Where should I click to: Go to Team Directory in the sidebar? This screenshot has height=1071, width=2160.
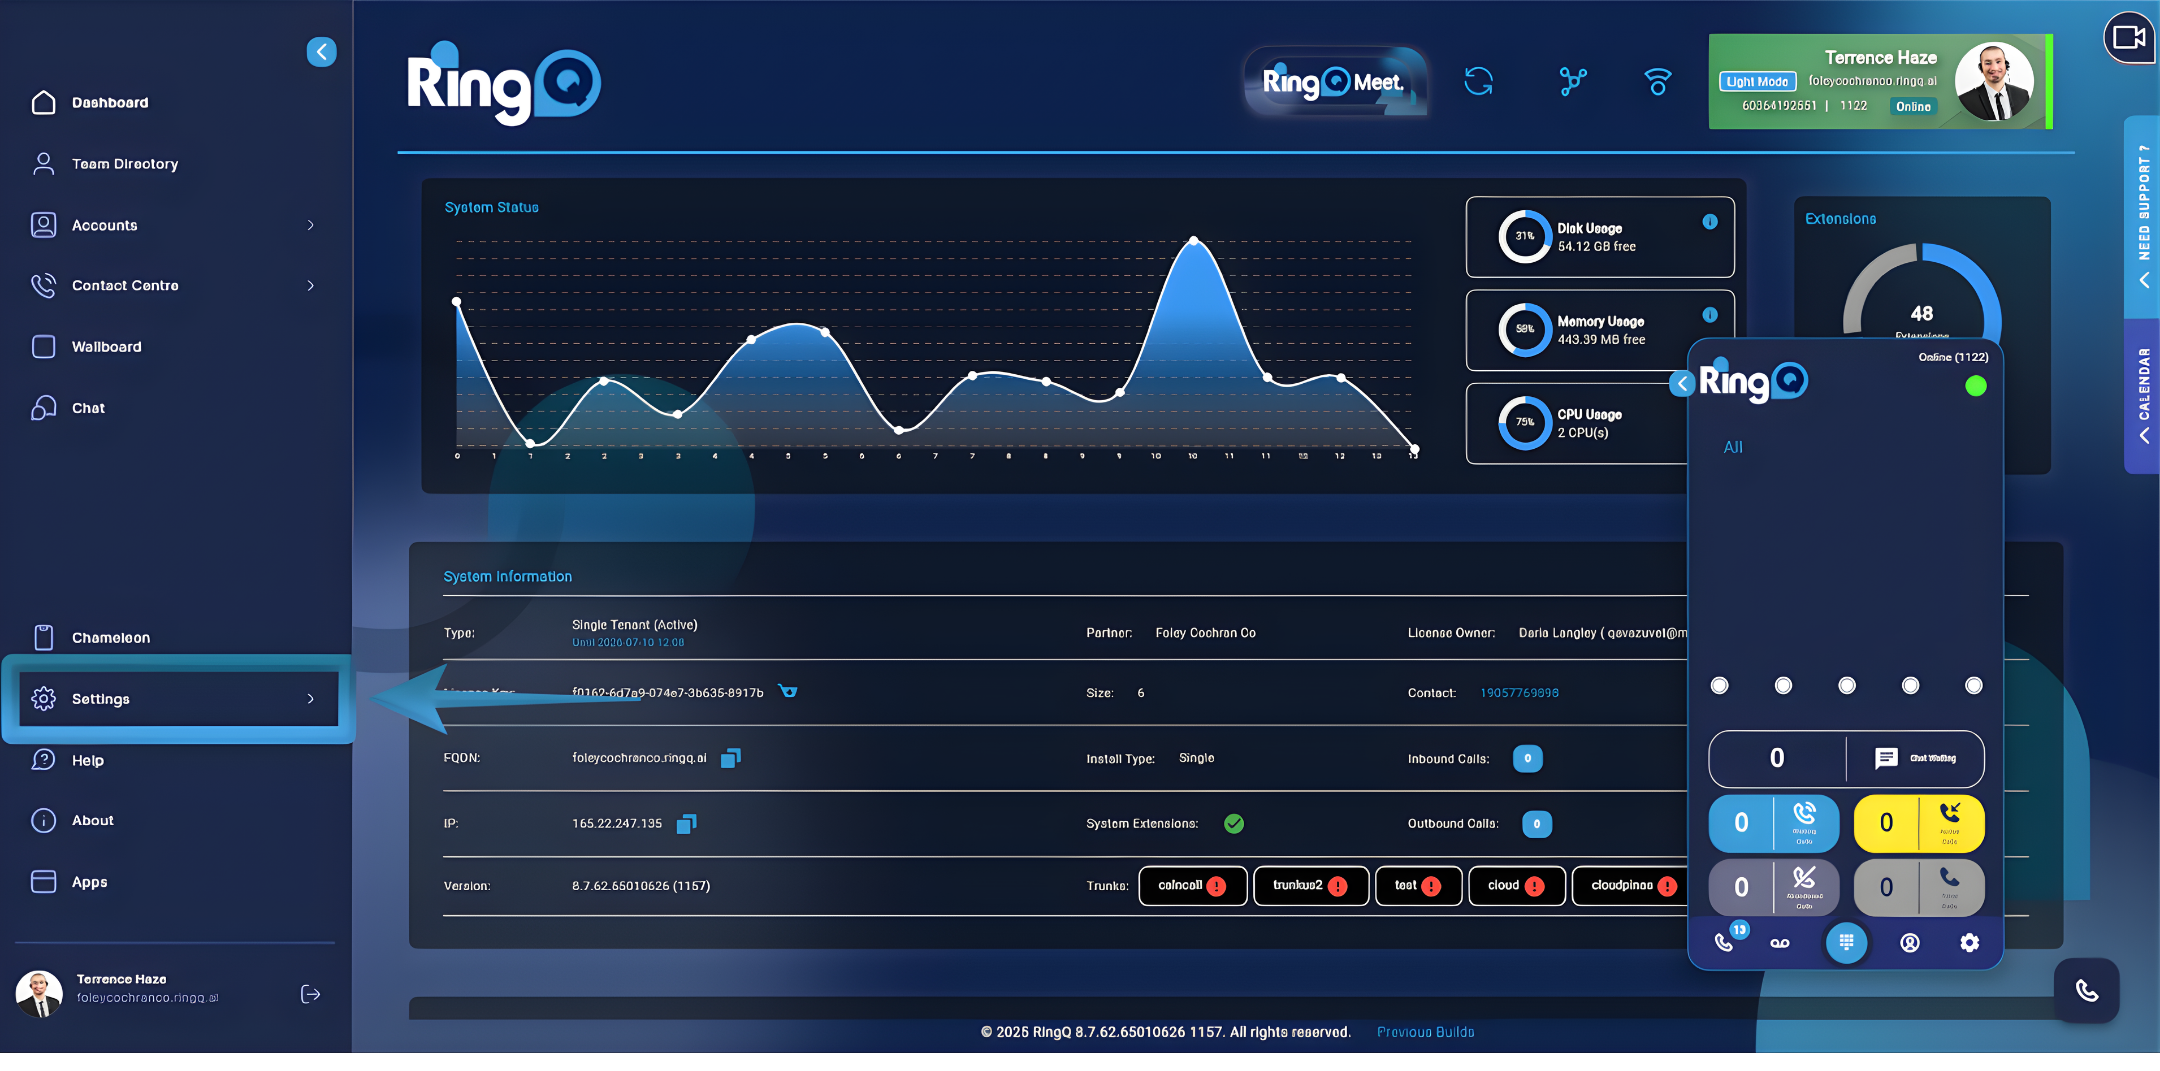pos(125,164)
